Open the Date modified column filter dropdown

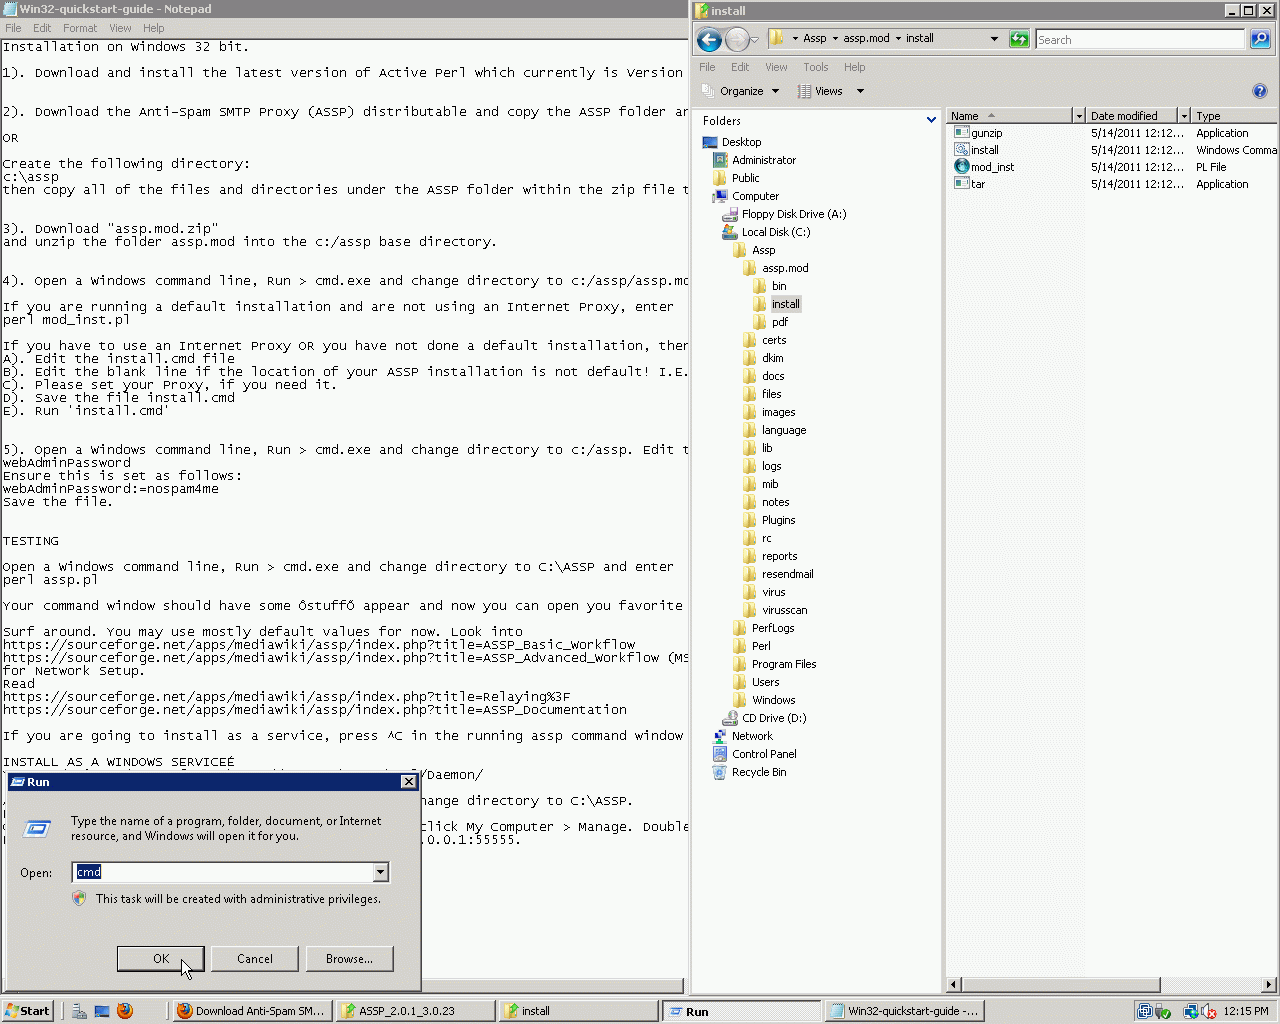pyautogui.click(x=1184, y=116)
